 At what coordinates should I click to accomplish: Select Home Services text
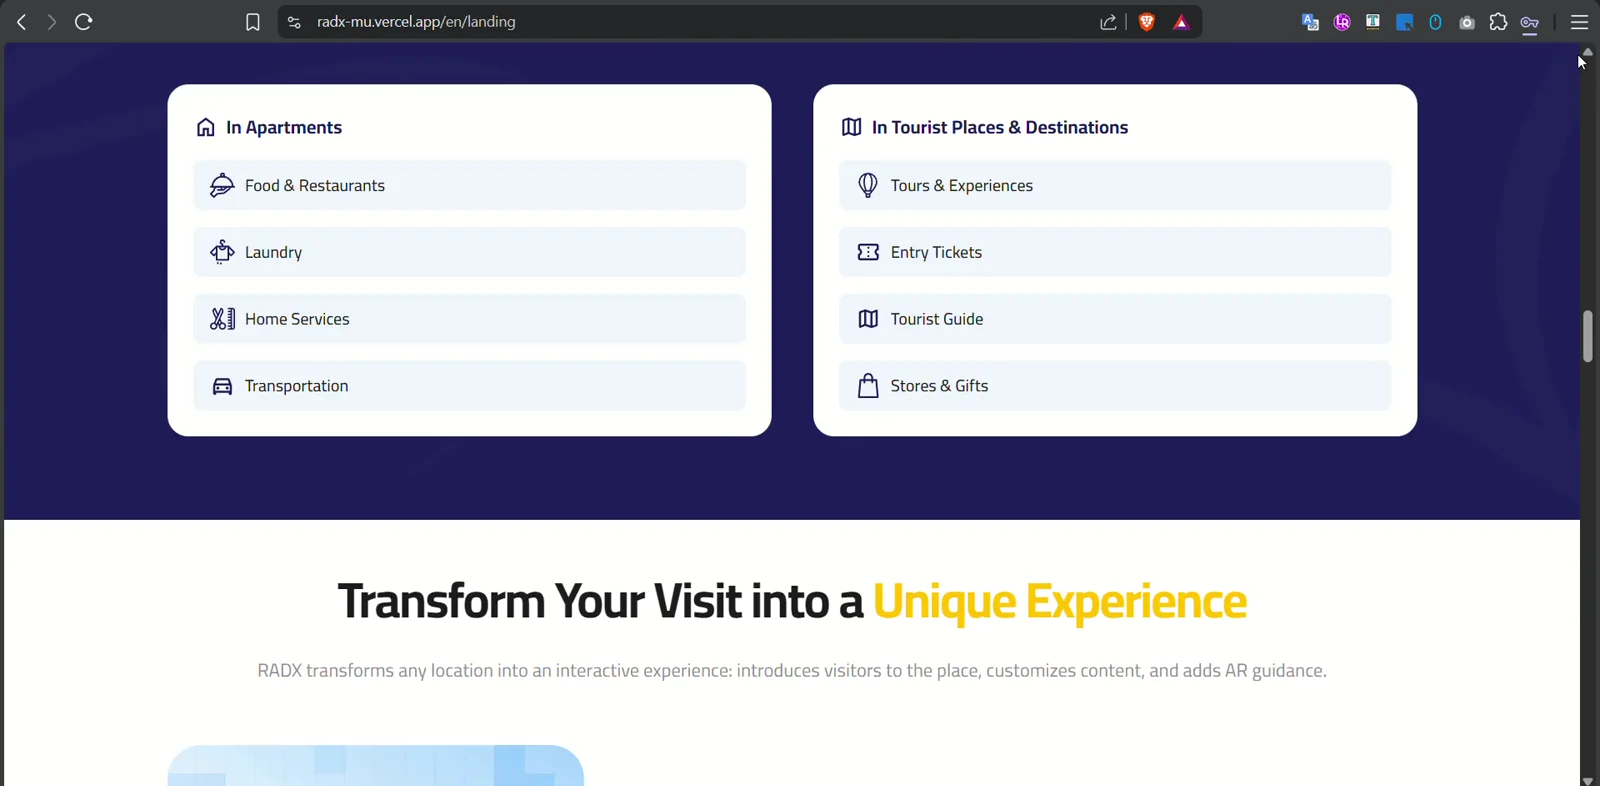click(297, 319)
